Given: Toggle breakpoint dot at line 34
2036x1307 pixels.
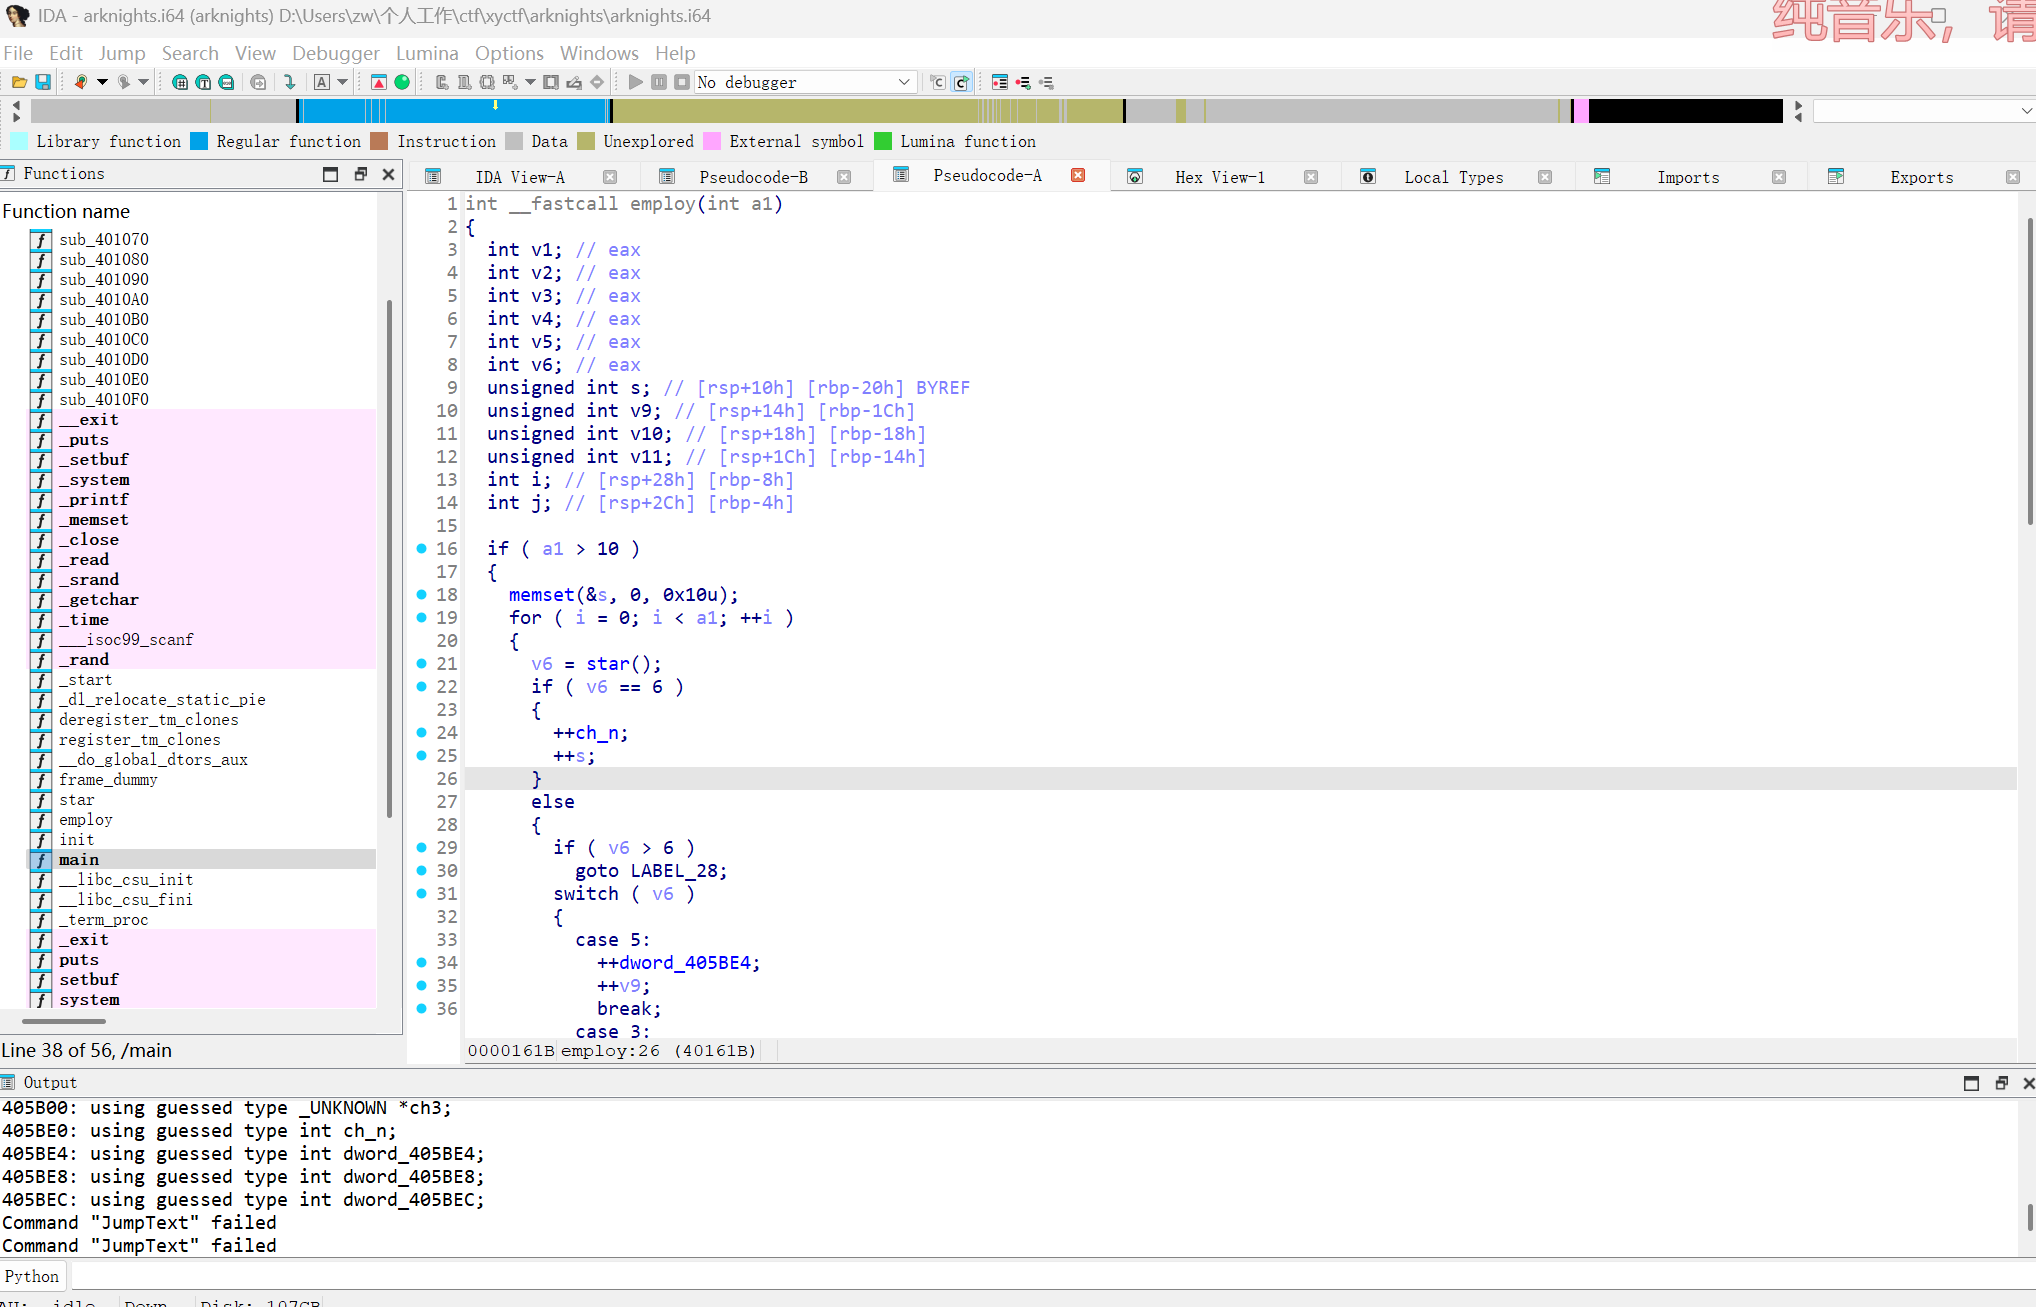Looking at the screenshot, I should click(x=422, y=962).
